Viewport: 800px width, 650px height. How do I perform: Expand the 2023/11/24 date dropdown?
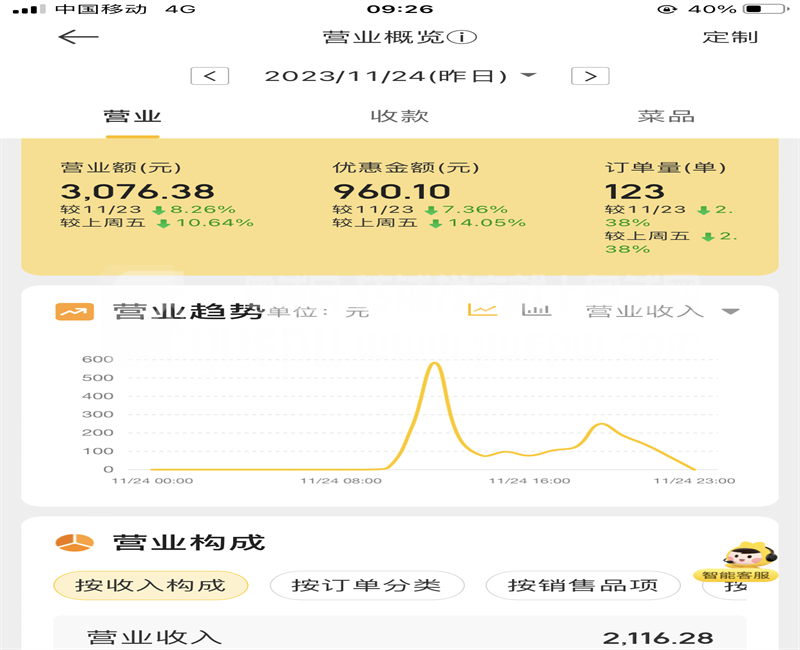tap(530, 76)
